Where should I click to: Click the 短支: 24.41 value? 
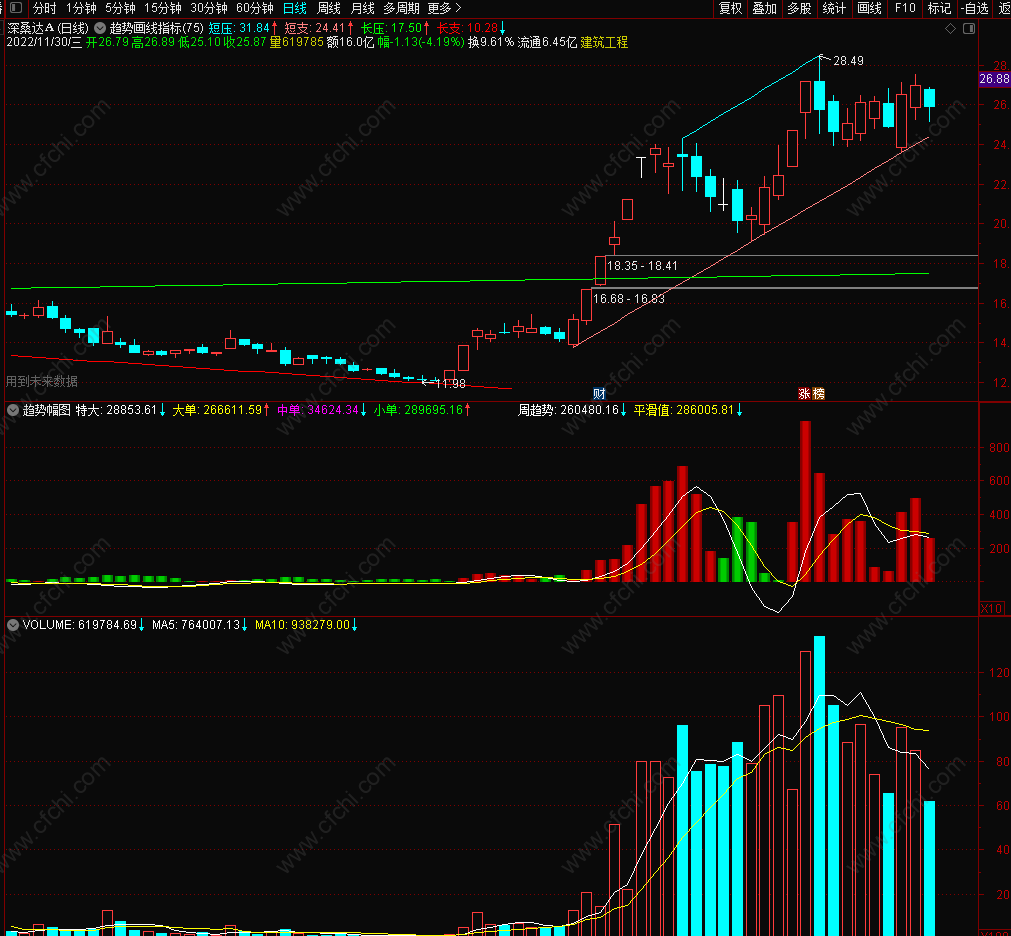point(319,28)
